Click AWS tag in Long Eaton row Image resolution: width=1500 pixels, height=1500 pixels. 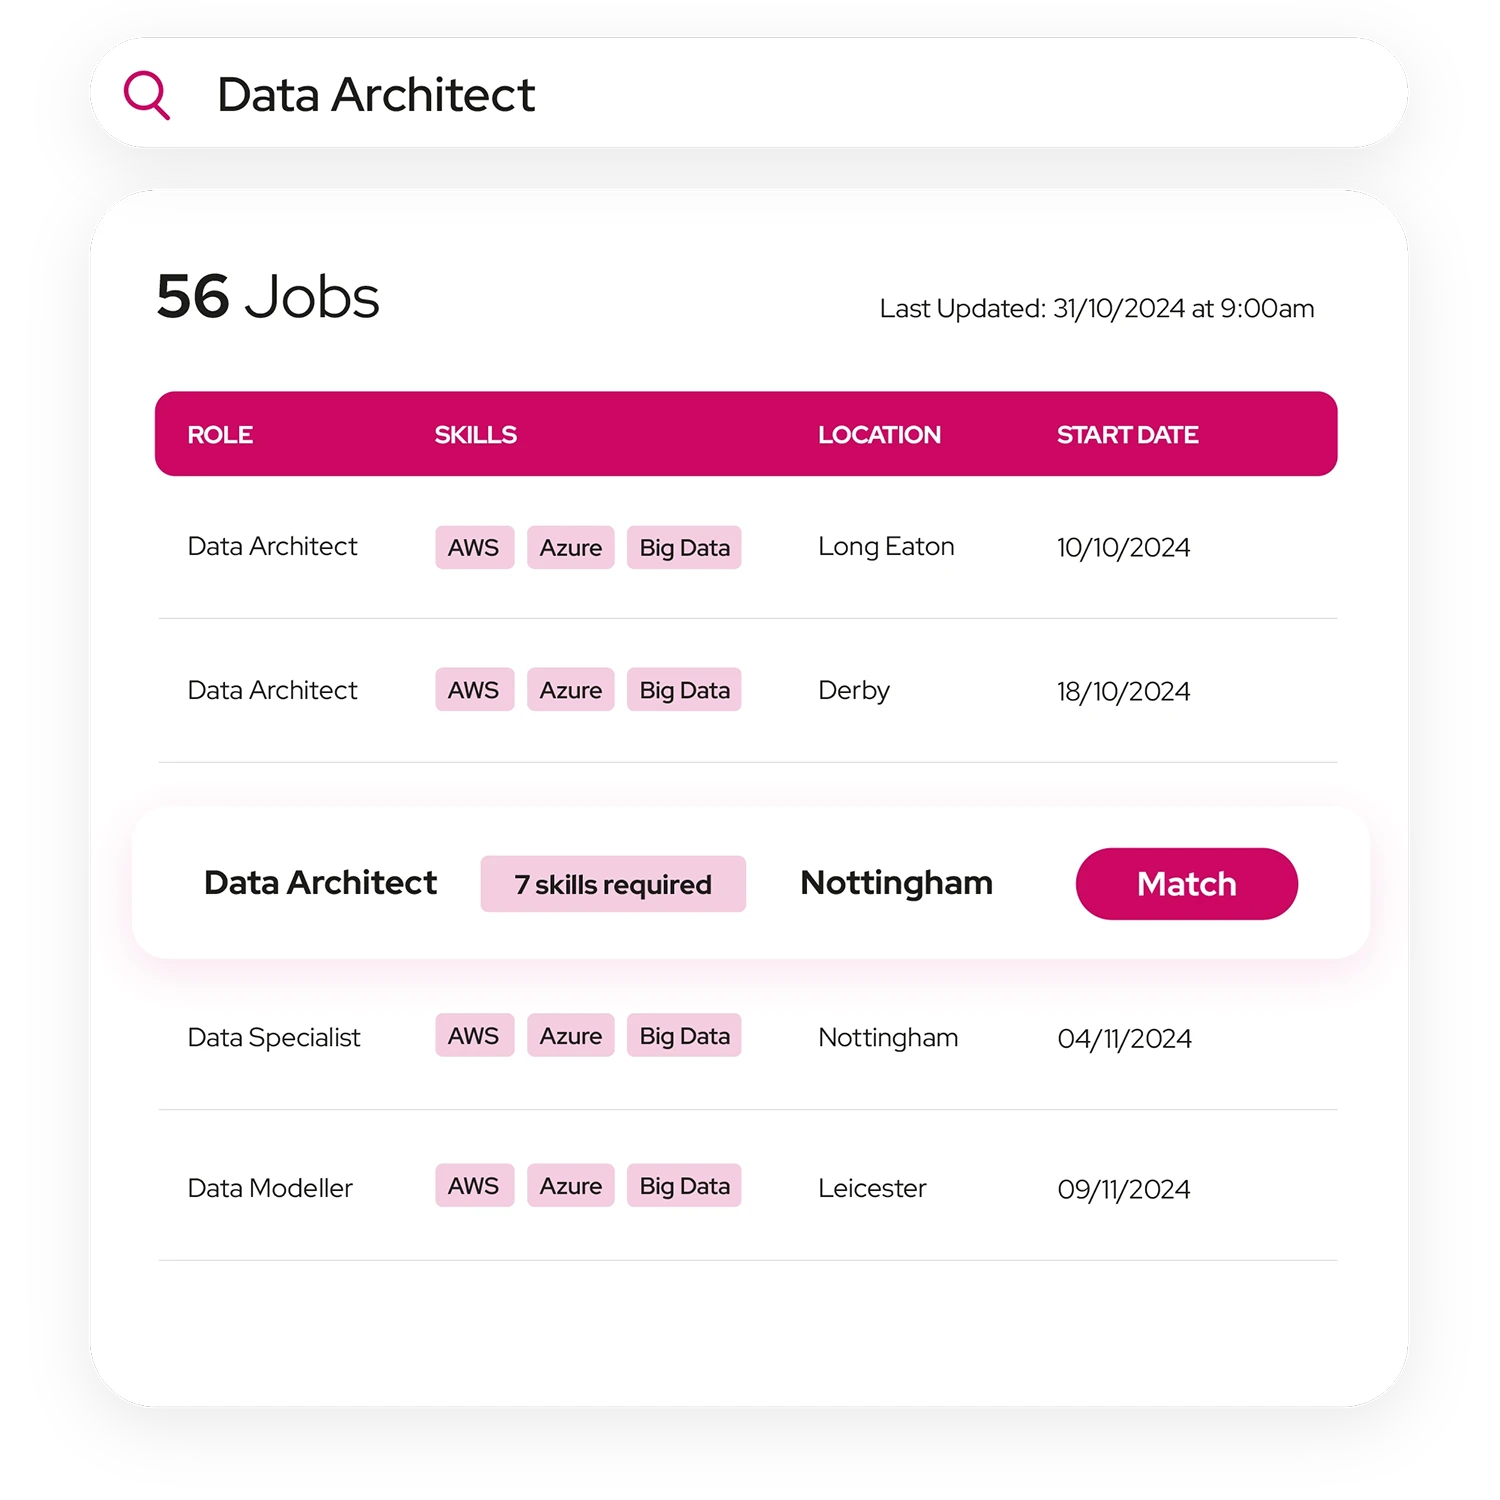click(474, 548)
